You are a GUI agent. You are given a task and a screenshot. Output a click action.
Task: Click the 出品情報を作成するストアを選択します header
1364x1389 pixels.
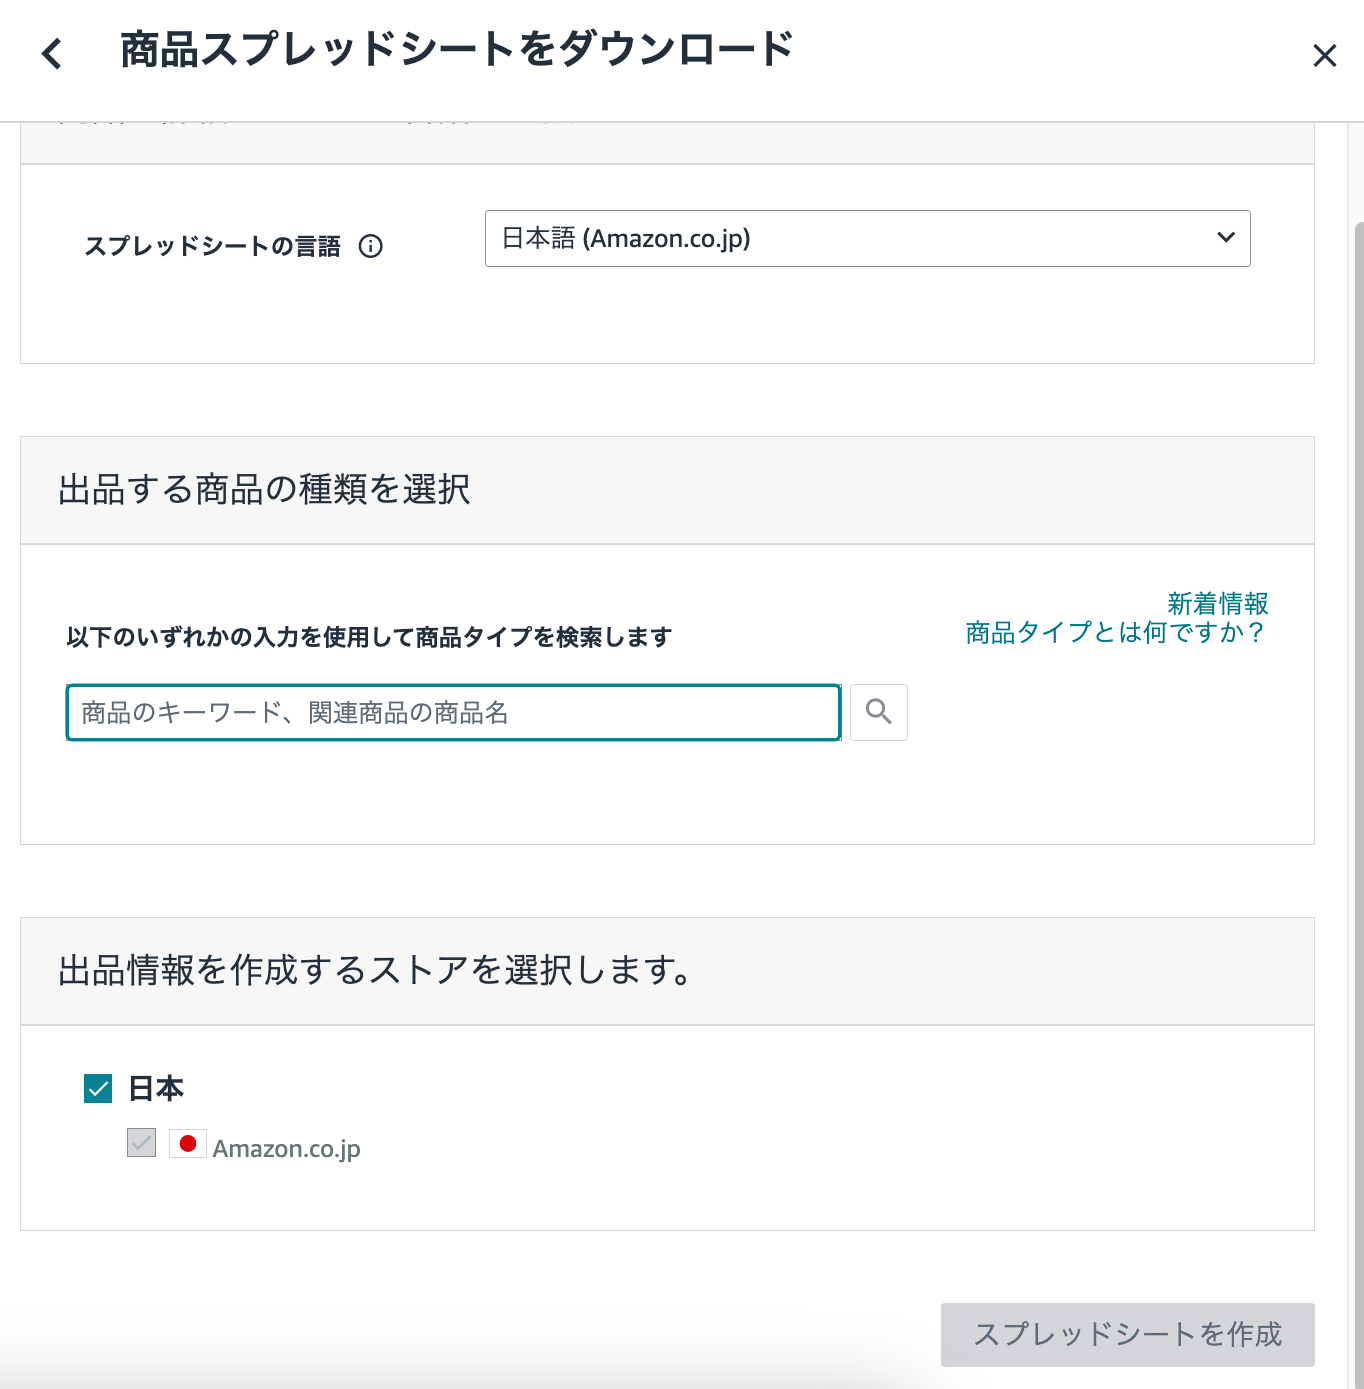coord(375,971)
